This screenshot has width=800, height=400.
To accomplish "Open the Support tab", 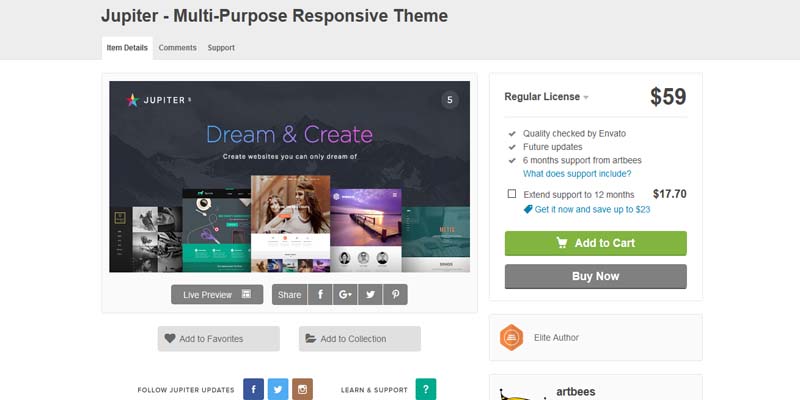I will click(221, 48).
